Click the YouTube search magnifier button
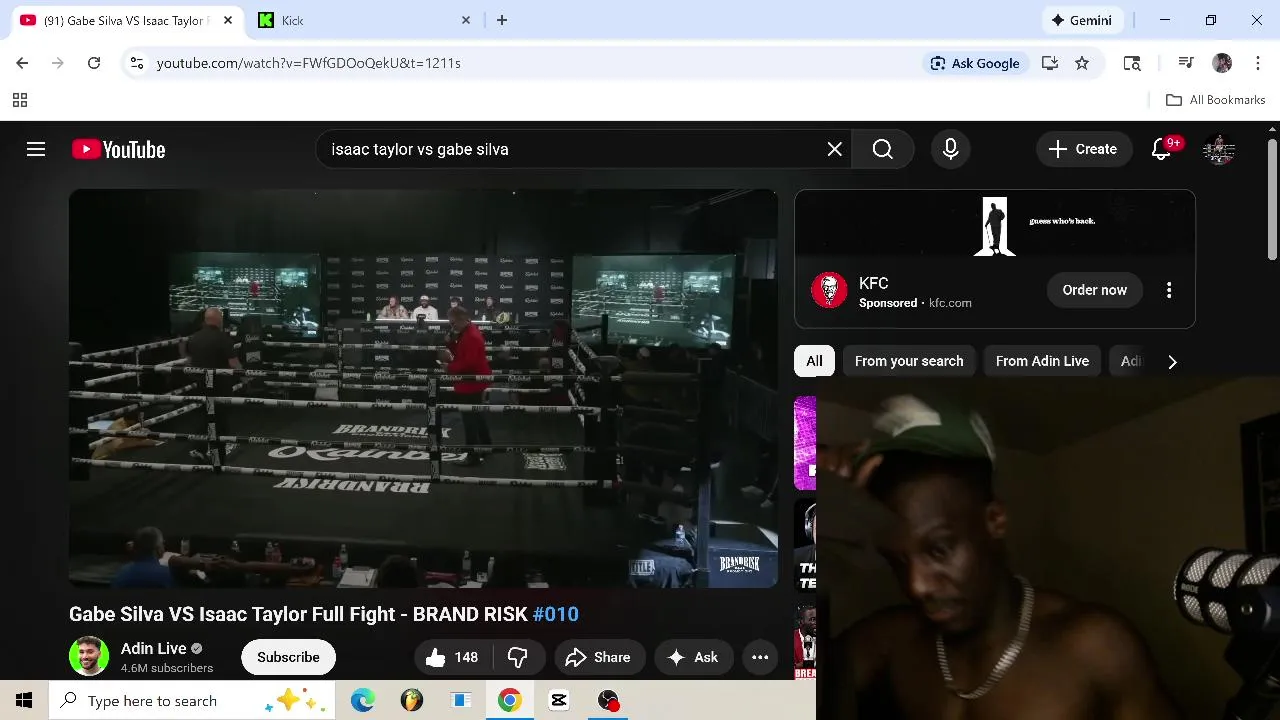 (882, 149)
